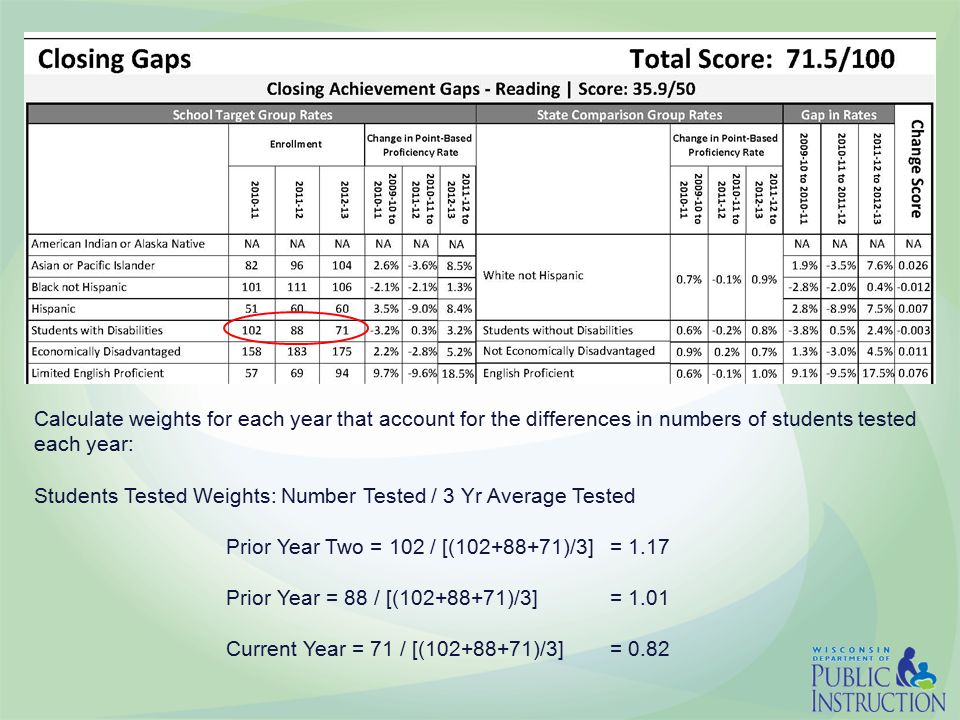
Task: Click the Limited English Proficient enrollment 94
Action: (342, 373)
